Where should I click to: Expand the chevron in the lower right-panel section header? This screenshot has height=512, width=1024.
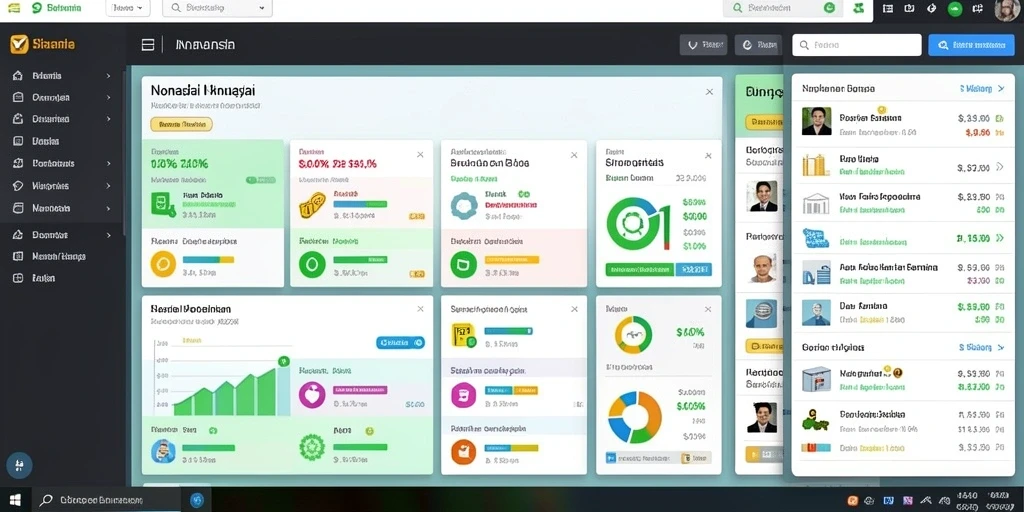(1001, 347)
